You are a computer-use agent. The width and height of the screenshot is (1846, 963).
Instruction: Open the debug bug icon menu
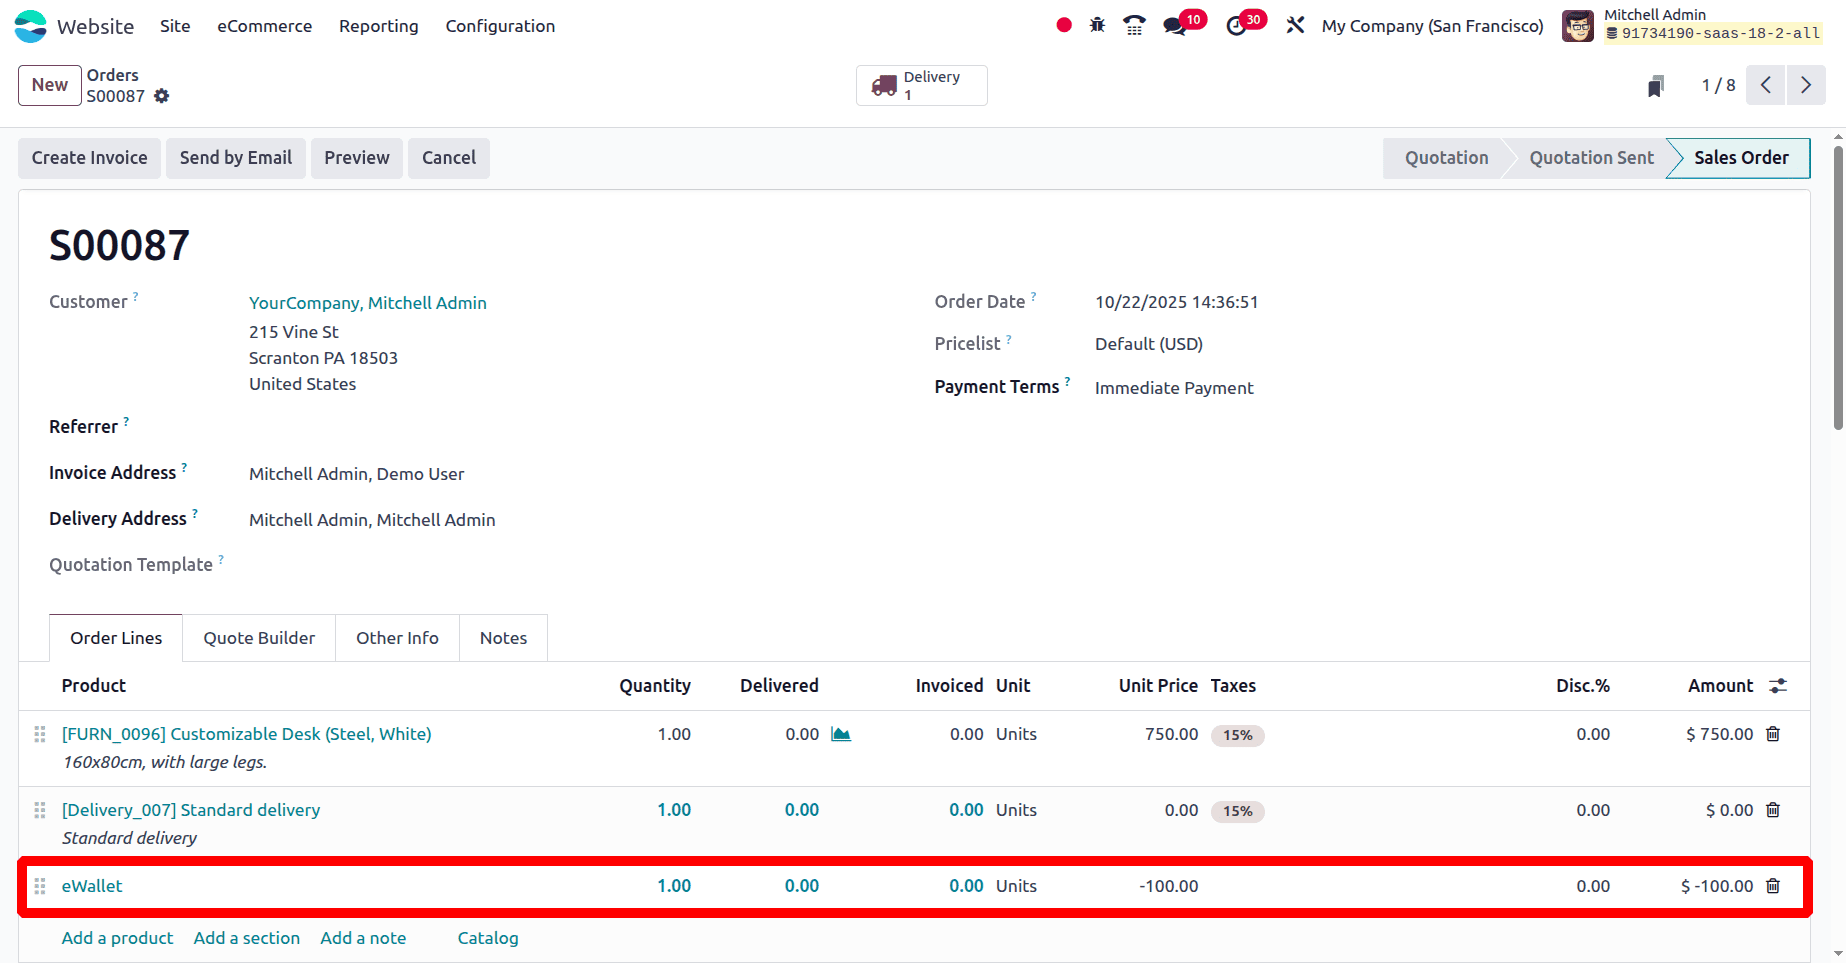(x=1097, y=25)
